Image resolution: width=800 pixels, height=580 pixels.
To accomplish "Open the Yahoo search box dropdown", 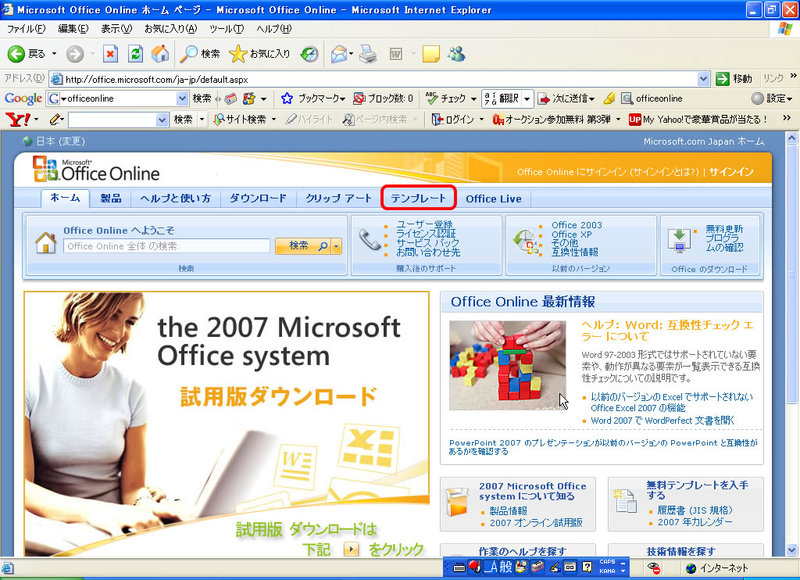I will [x=162, y=119].
